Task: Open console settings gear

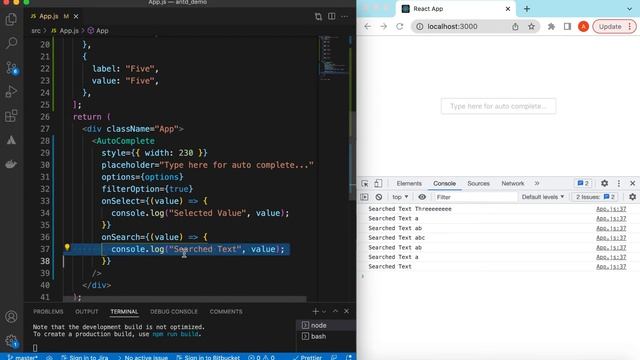Action: pos(632,197)
